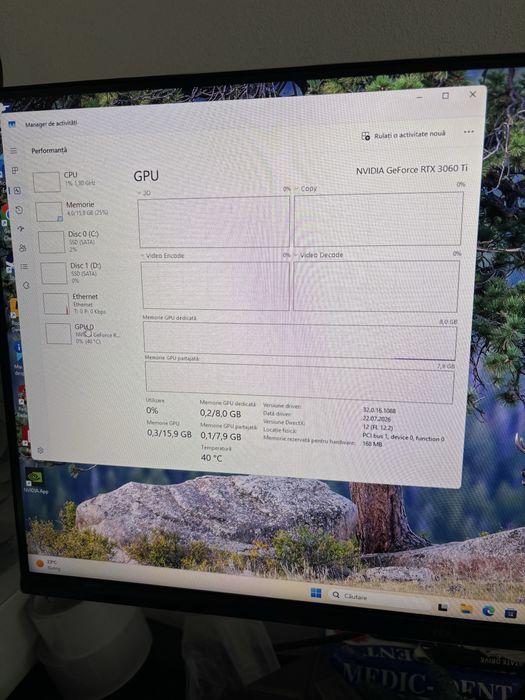The image size is (525, 700).
Task: Click the '40 °C' temperature value
Action: pos(211,458)
